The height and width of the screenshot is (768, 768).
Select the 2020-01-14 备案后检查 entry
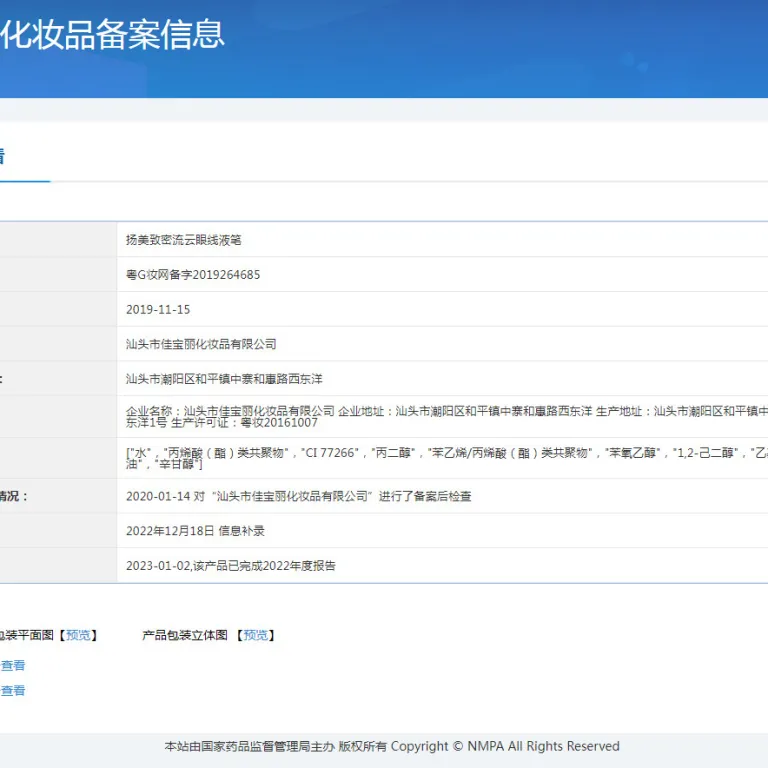(299, 496)
